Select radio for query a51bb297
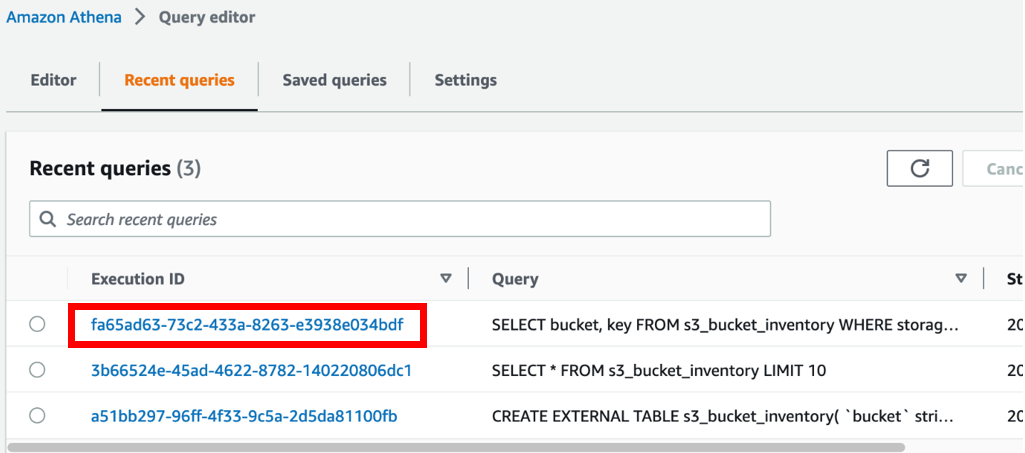1025x453 pixels. click(37, 415)
